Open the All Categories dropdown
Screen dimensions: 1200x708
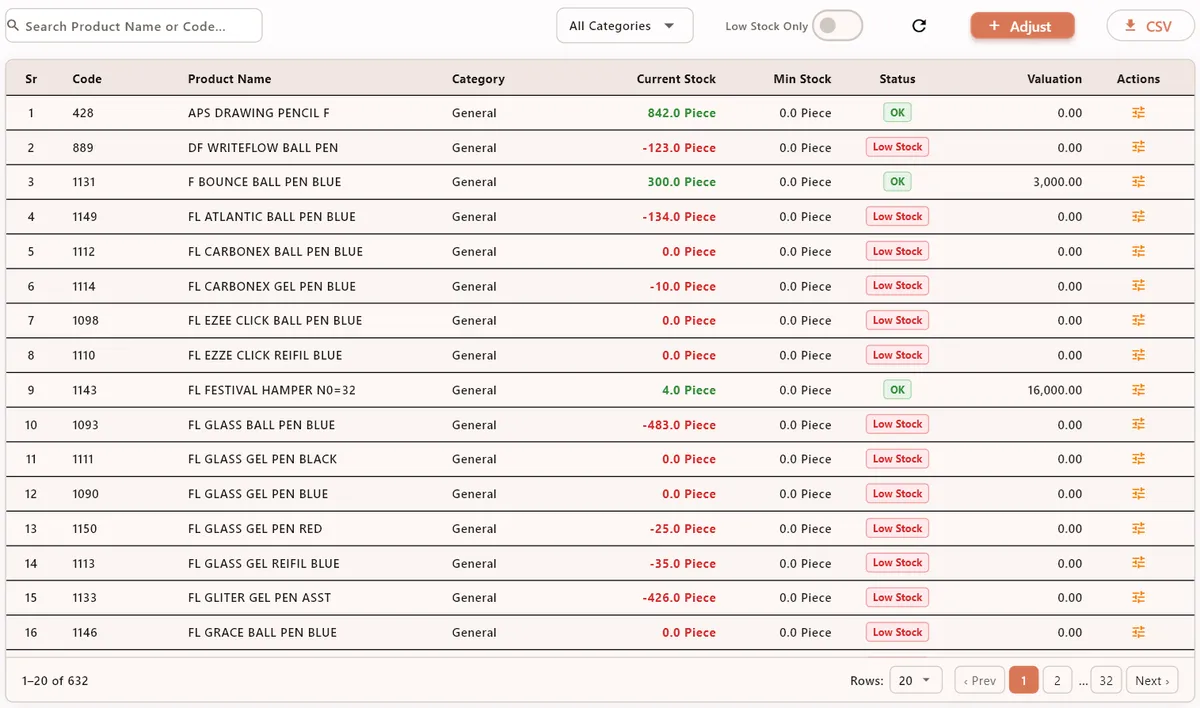pyautogui.click(x=624, y=26)
